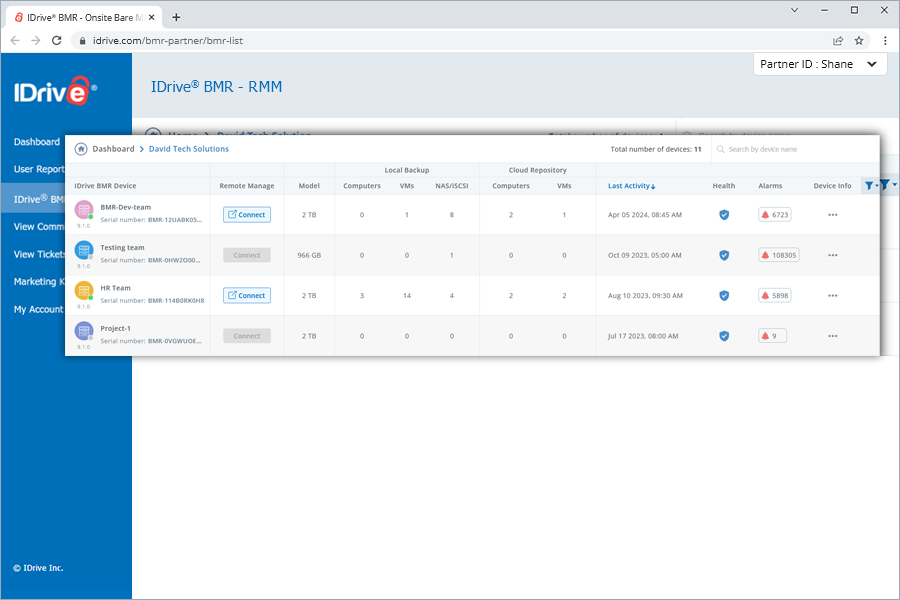Check the health shield for Project-1
The image size is (900, 600).
(724, 336)
